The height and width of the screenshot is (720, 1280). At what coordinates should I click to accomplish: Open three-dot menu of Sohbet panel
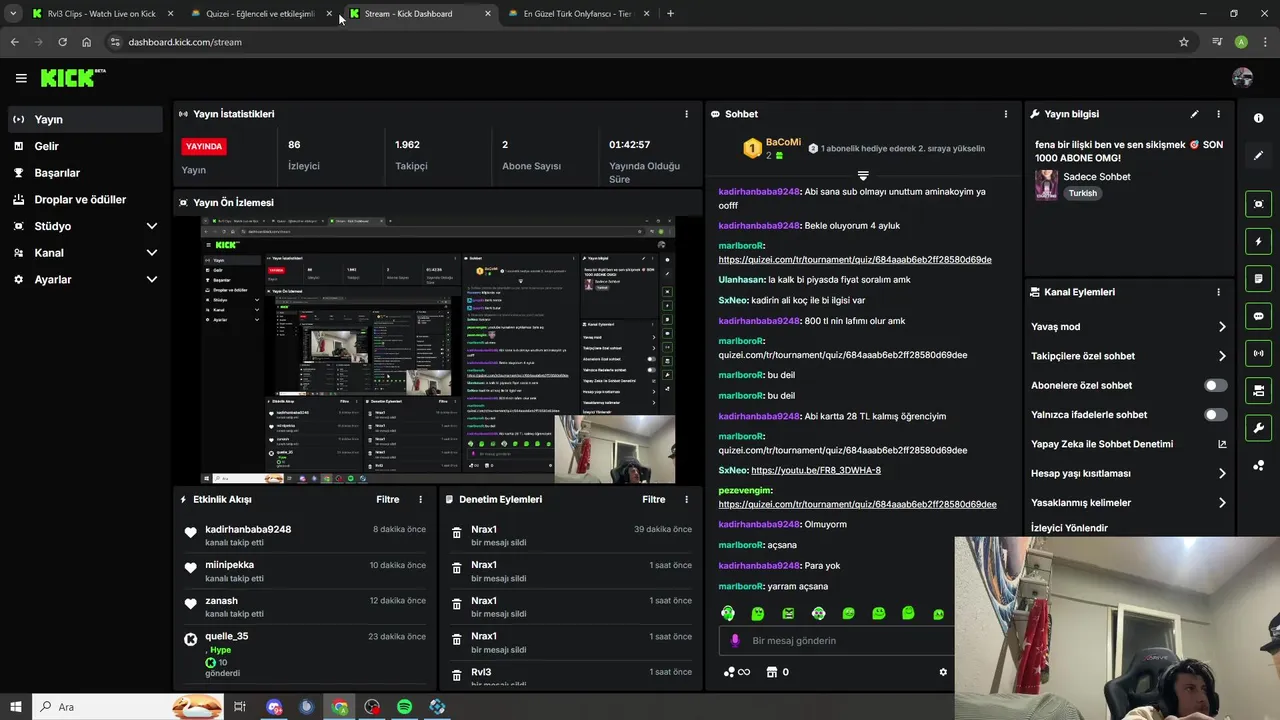tap(1006, 114)
